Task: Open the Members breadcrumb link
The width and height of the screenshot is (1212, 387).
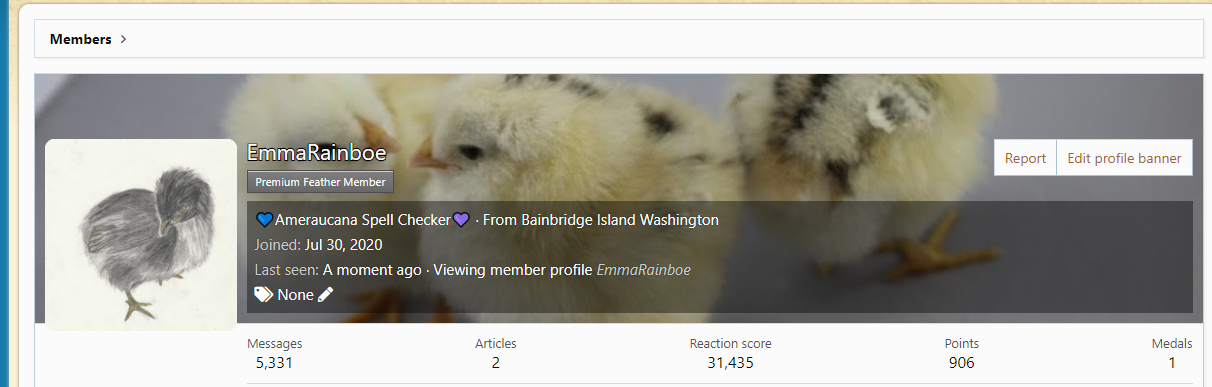Action: point(80,39)
